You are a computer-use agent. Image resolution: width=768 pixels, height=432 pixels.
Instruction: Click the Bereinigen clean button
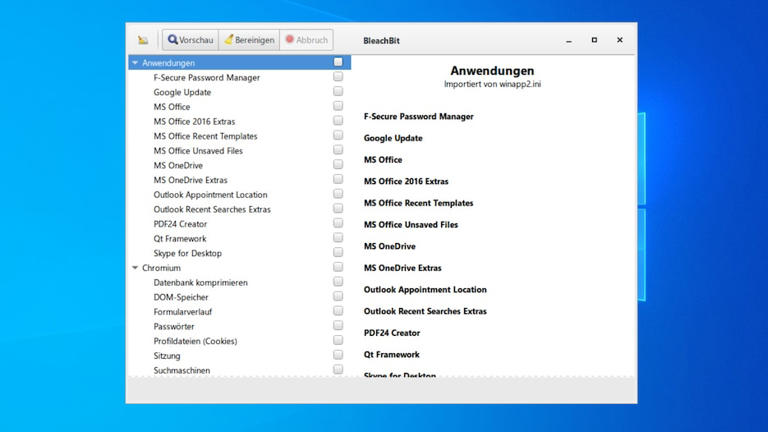[249, 40]
